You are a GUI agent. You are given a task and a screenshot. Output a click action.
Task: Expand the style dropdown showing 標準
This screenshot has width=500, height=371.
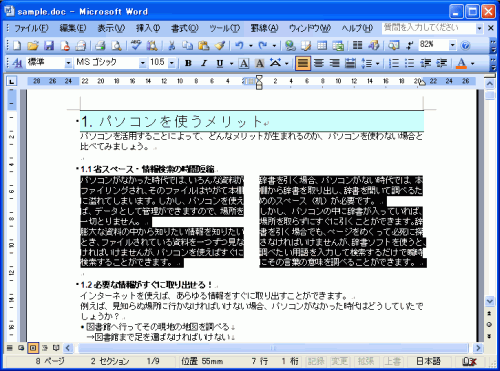[68, 63]
